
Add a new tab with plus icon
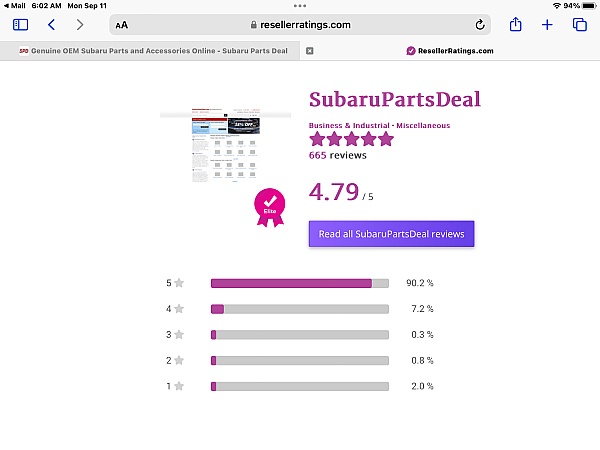[x=547, y=25]
